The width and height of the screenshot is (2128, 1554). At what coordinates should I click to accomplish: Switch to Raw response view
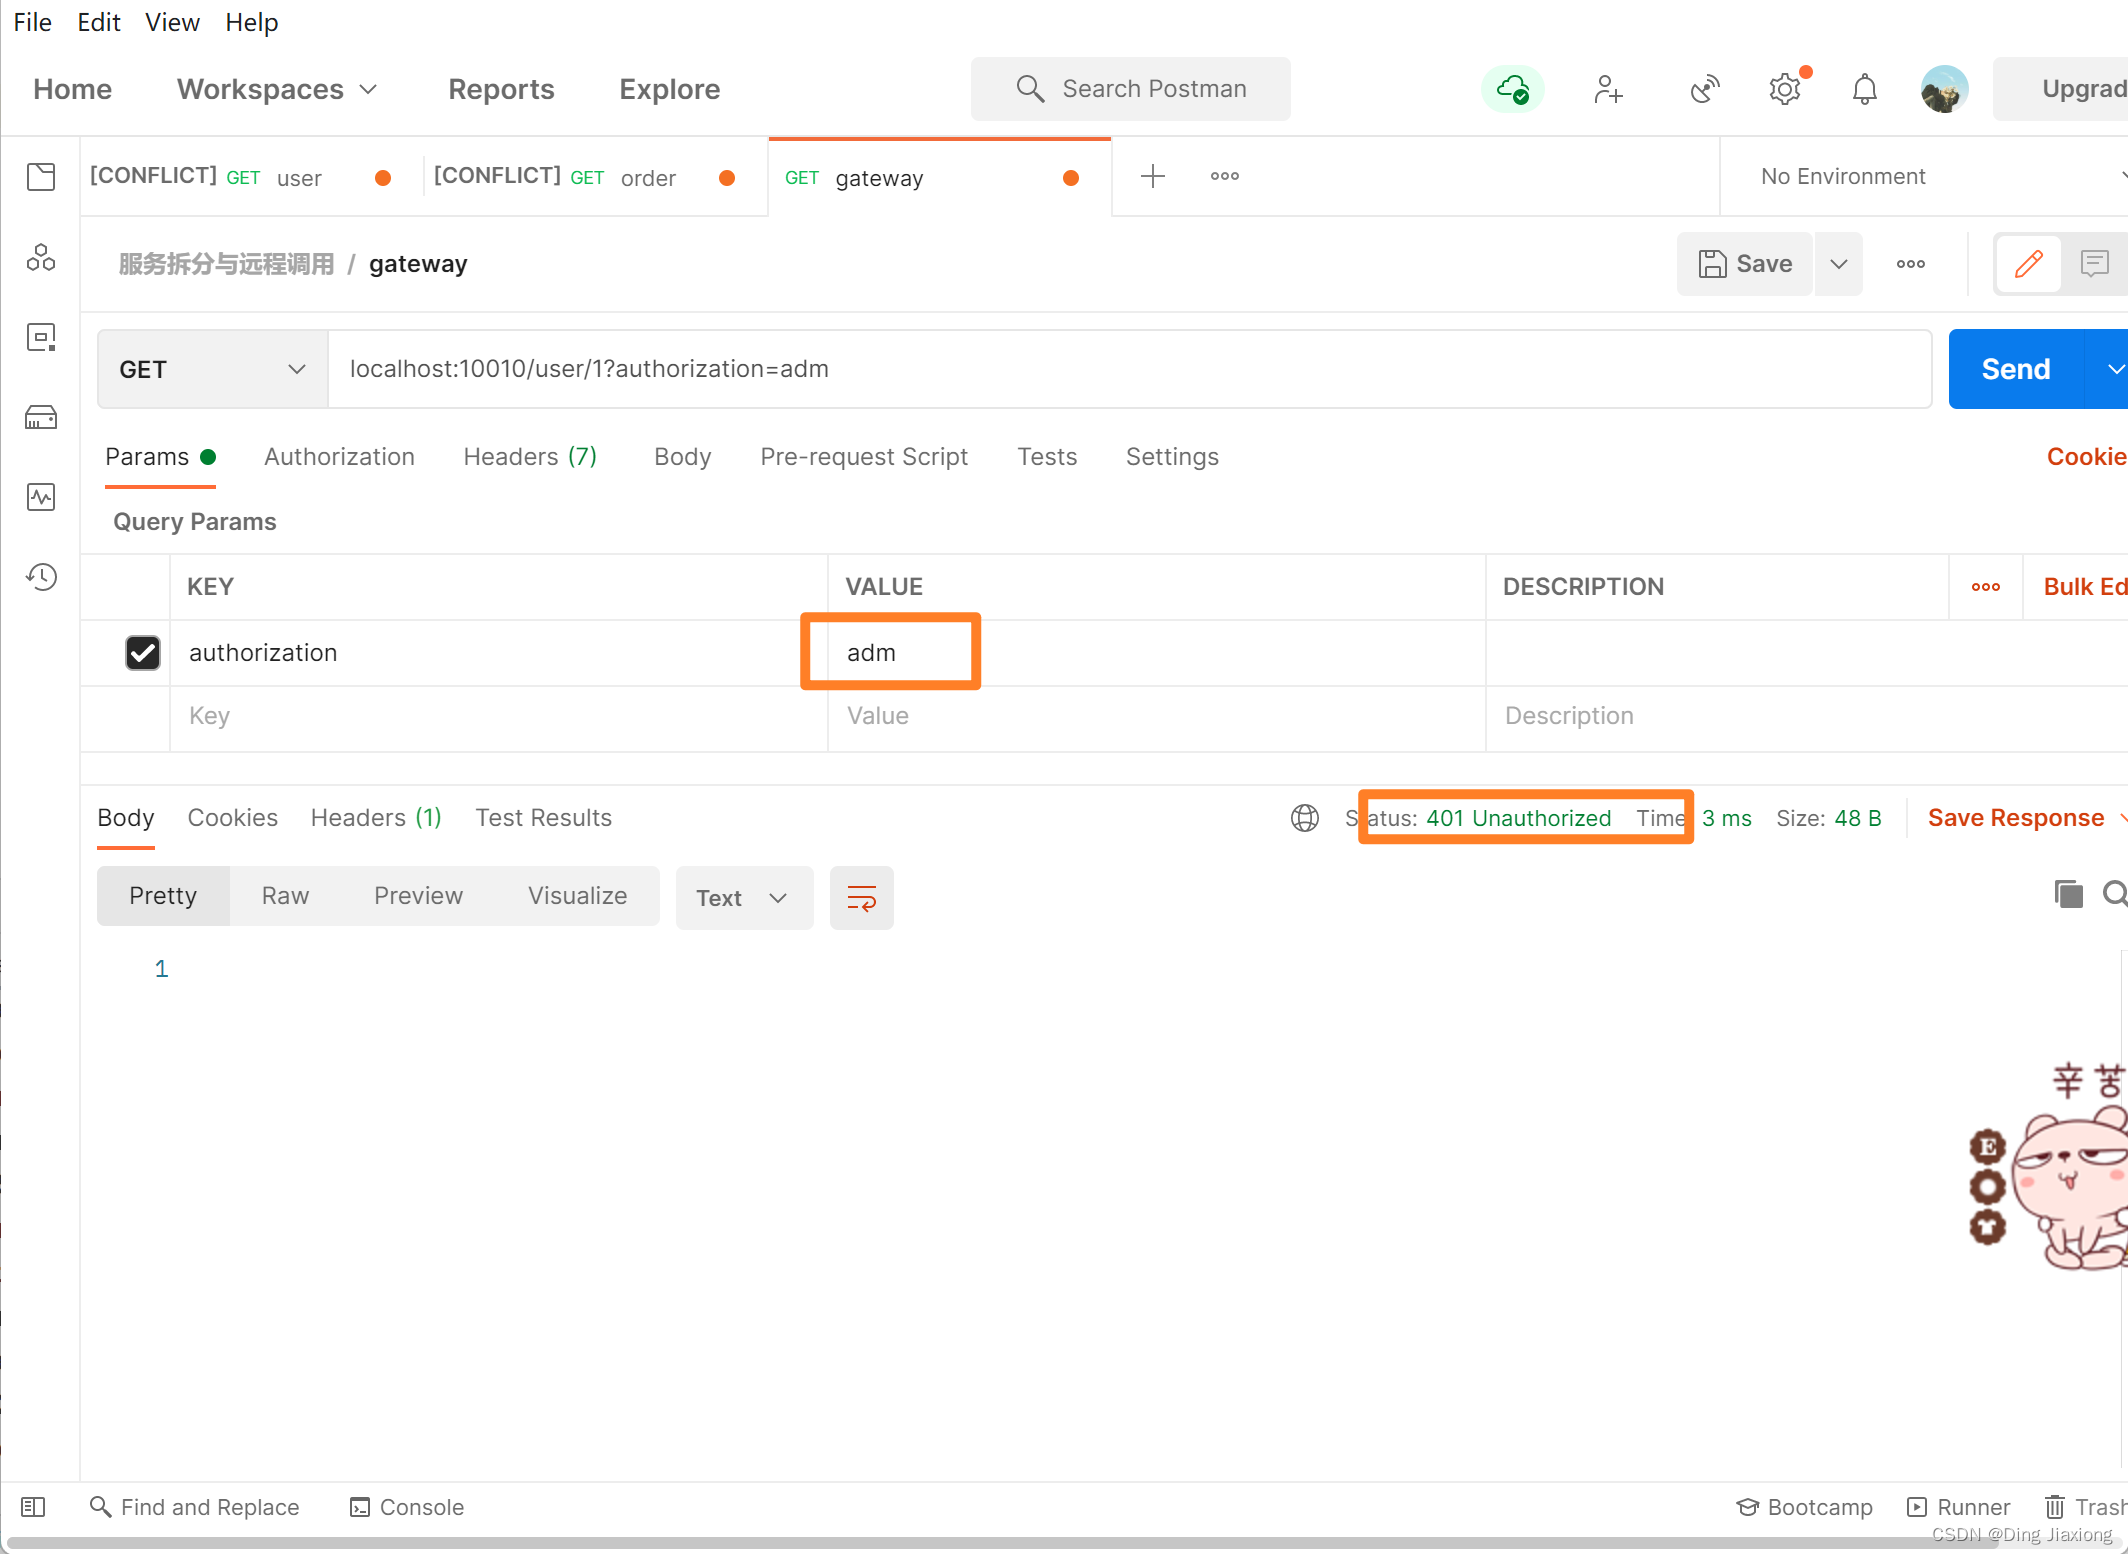tap(285, 896)
